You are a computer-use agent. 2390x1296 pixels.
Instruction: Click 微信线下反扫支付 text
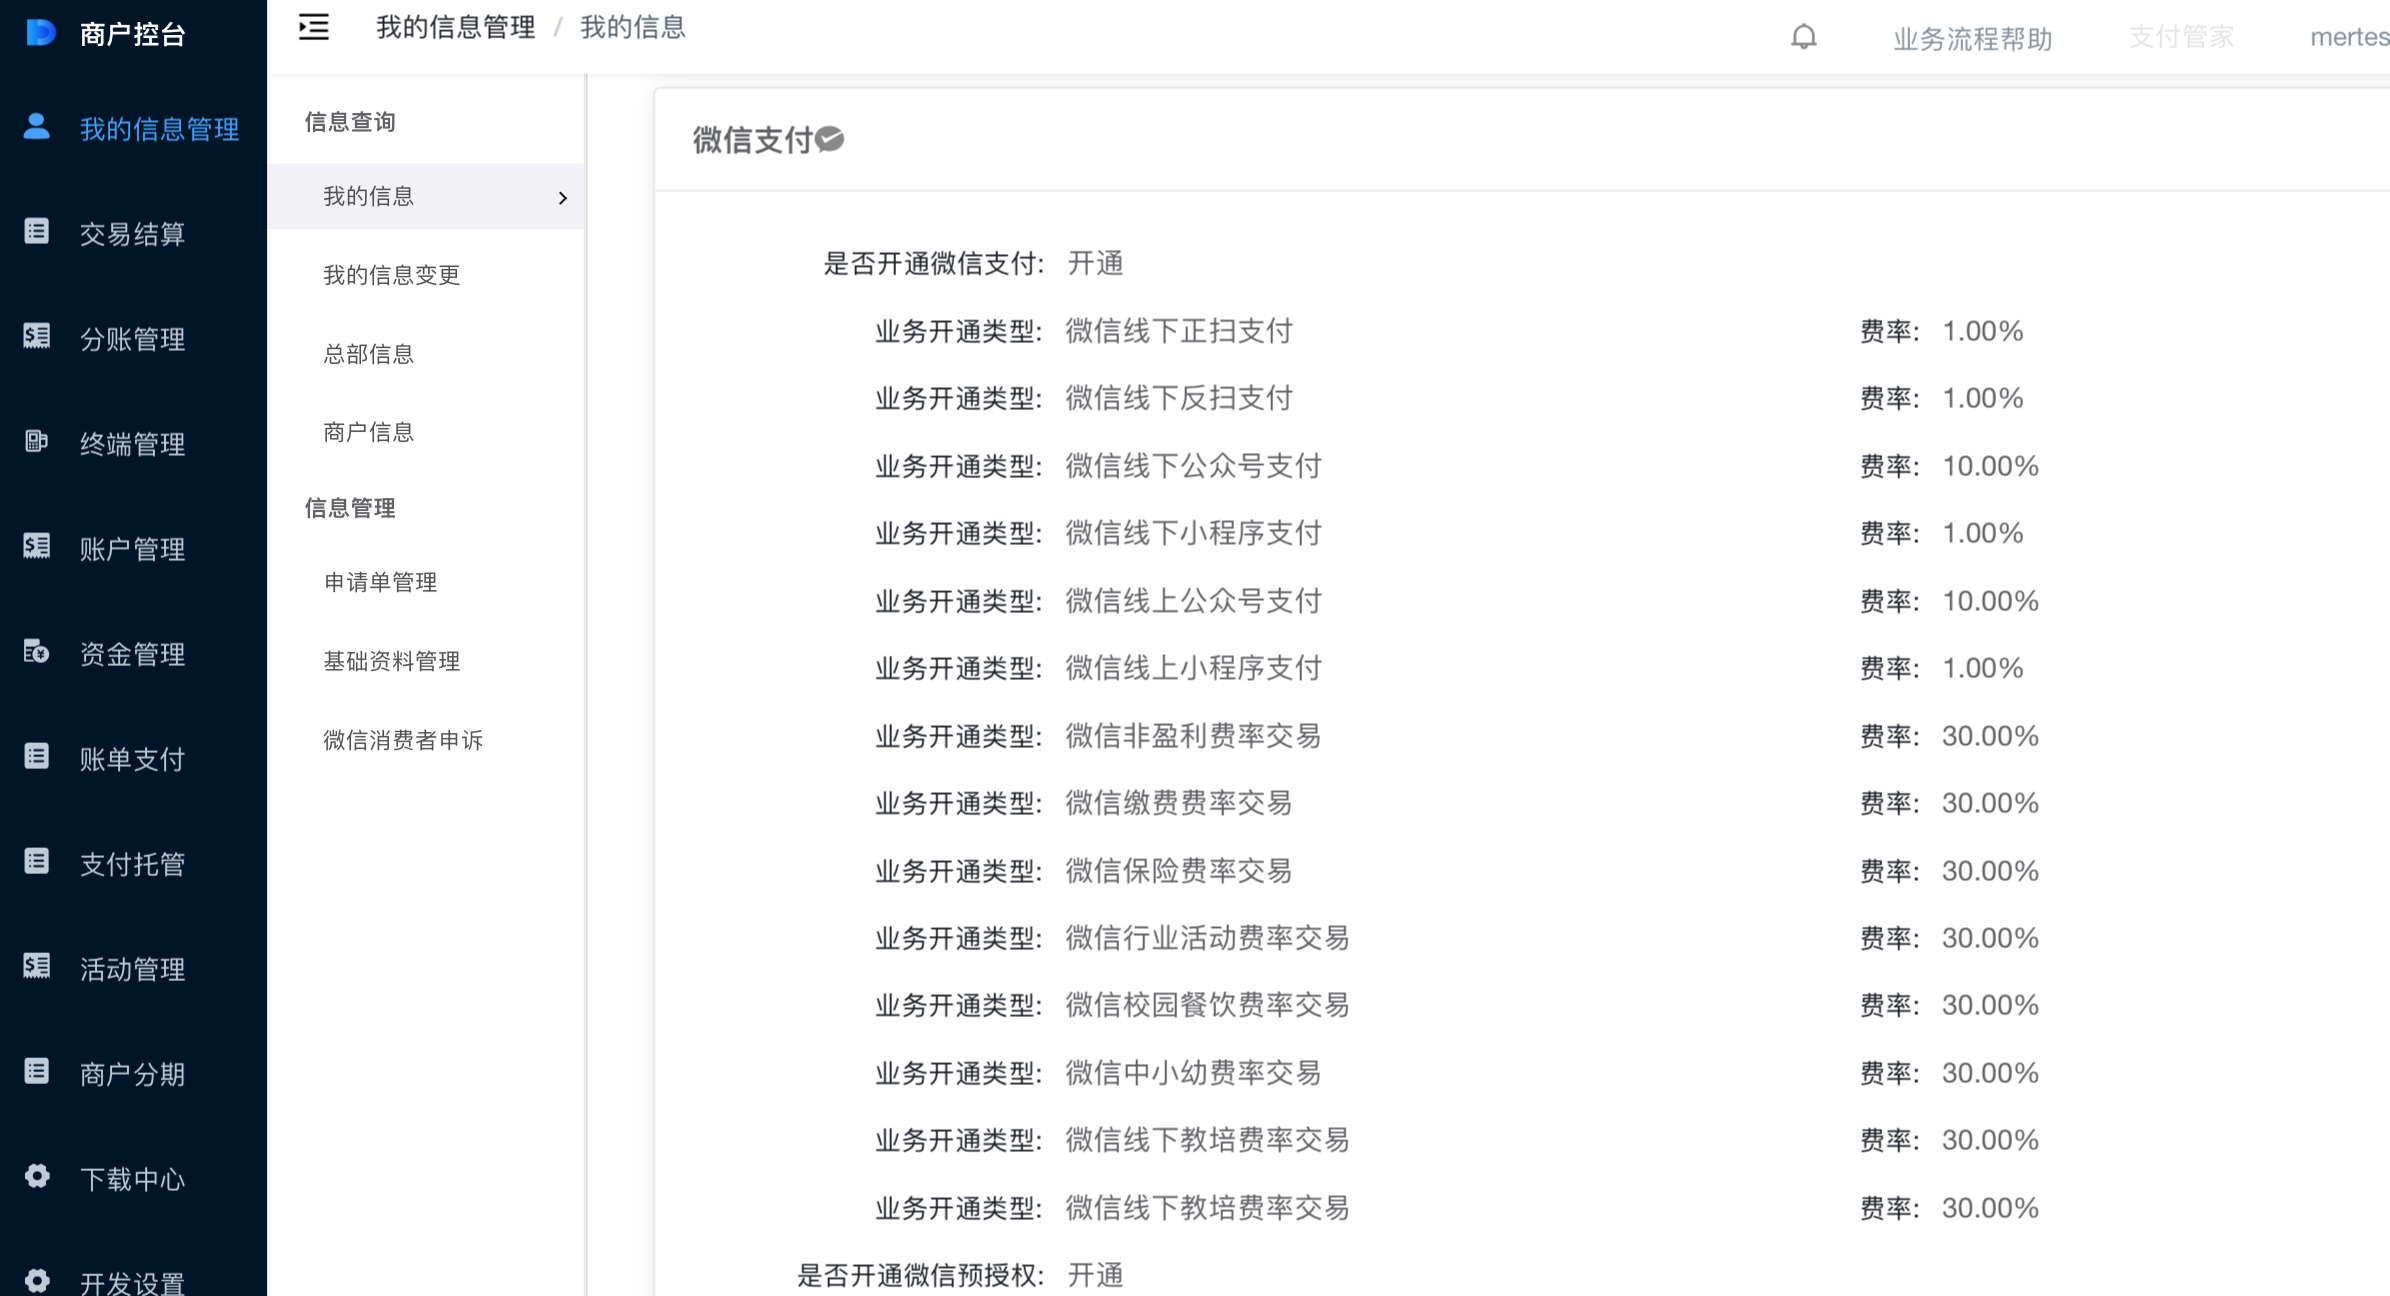click(x=1180, y=398)
